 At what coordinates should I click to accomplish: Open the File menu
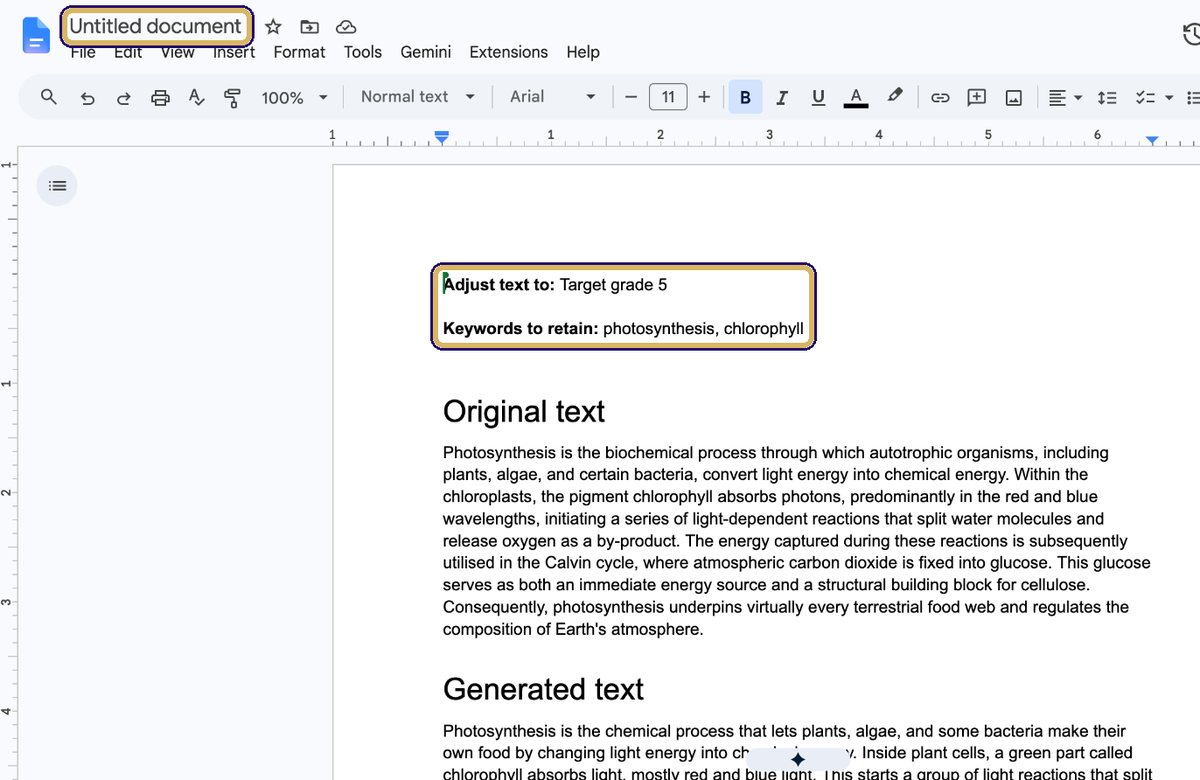83,52
